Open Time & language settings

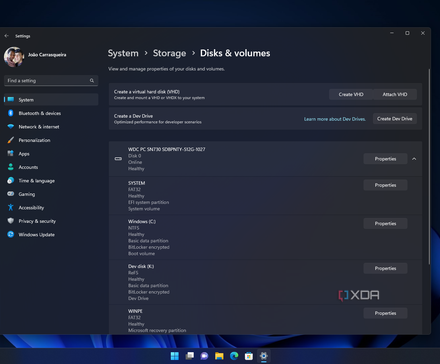pos(51,181)
